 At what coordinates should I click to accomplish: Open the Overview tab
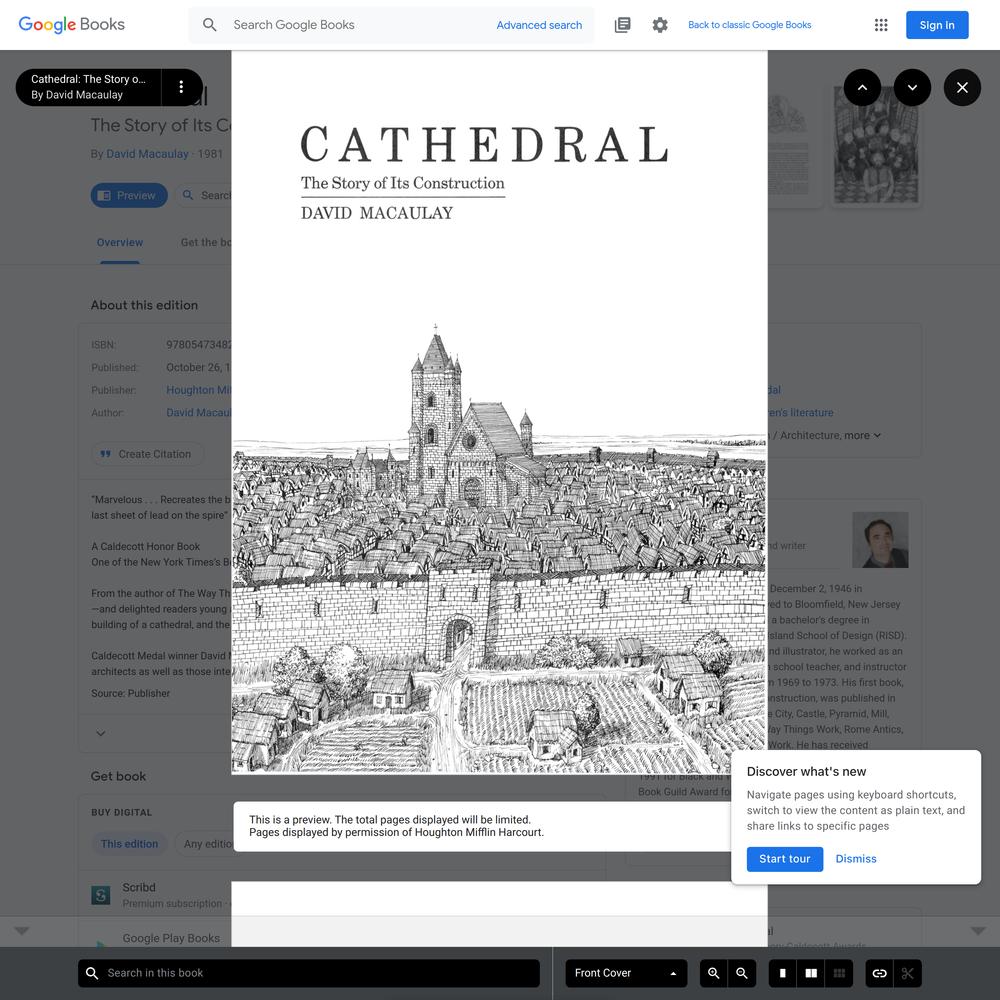click(120, 242)
